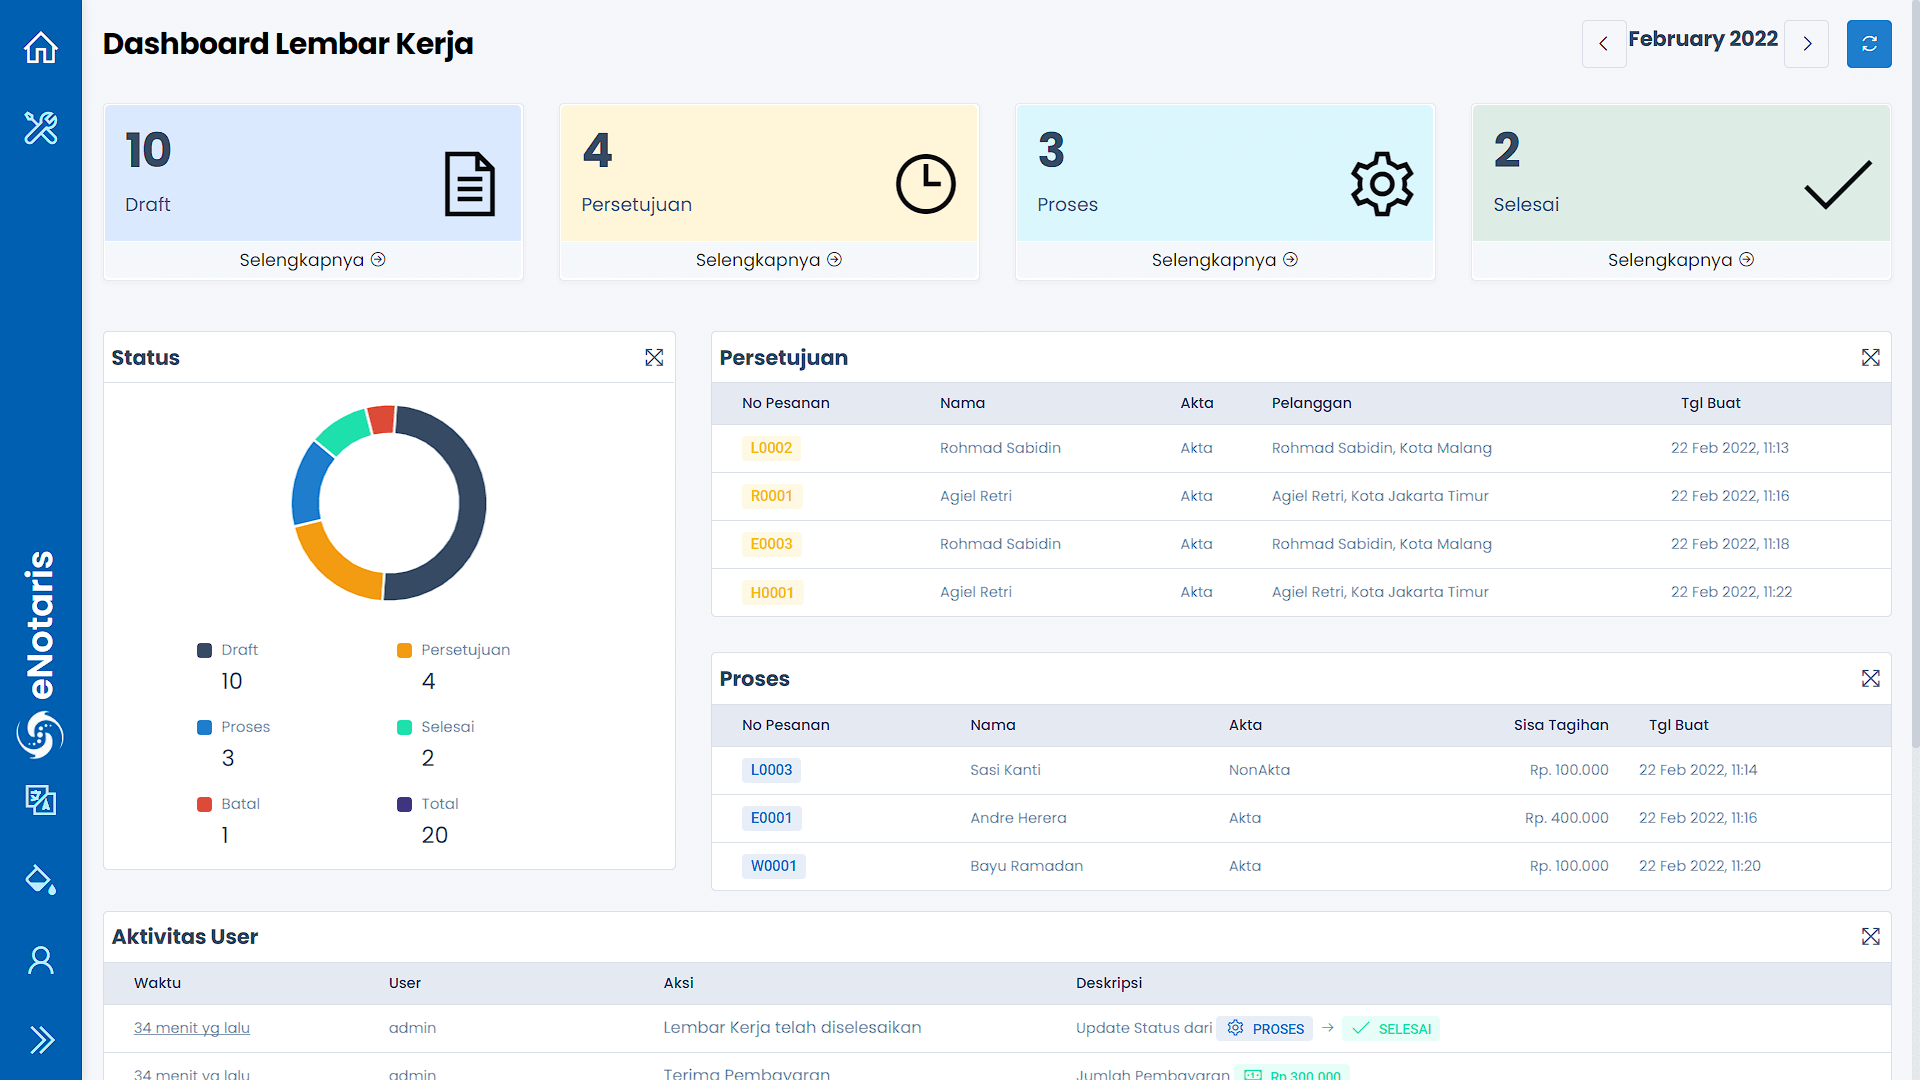Click 'Sisa Tagihan' column header
This screenshot has height=1080, width=1920.
1561,725
